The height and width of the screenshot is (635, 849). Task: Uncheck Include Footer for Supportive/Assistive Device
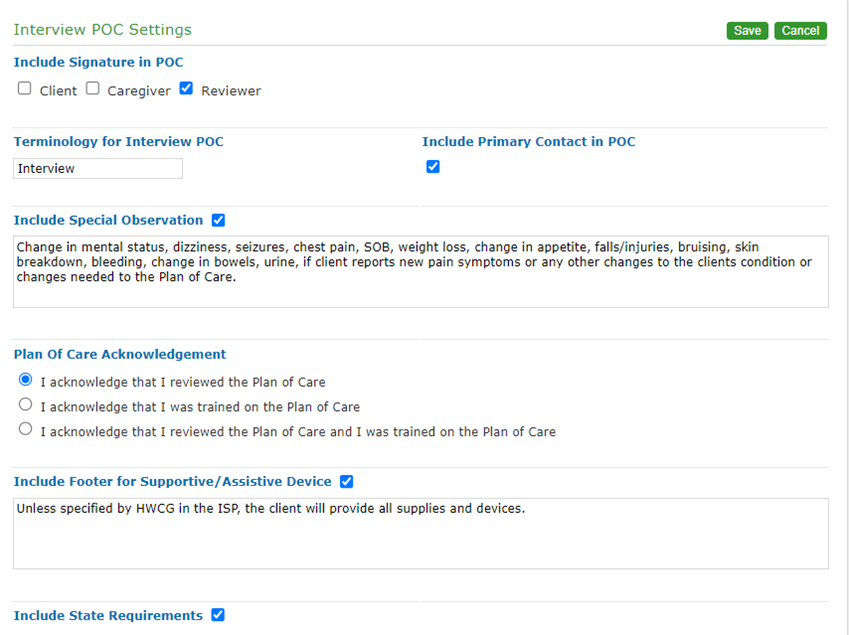[347, 481]
